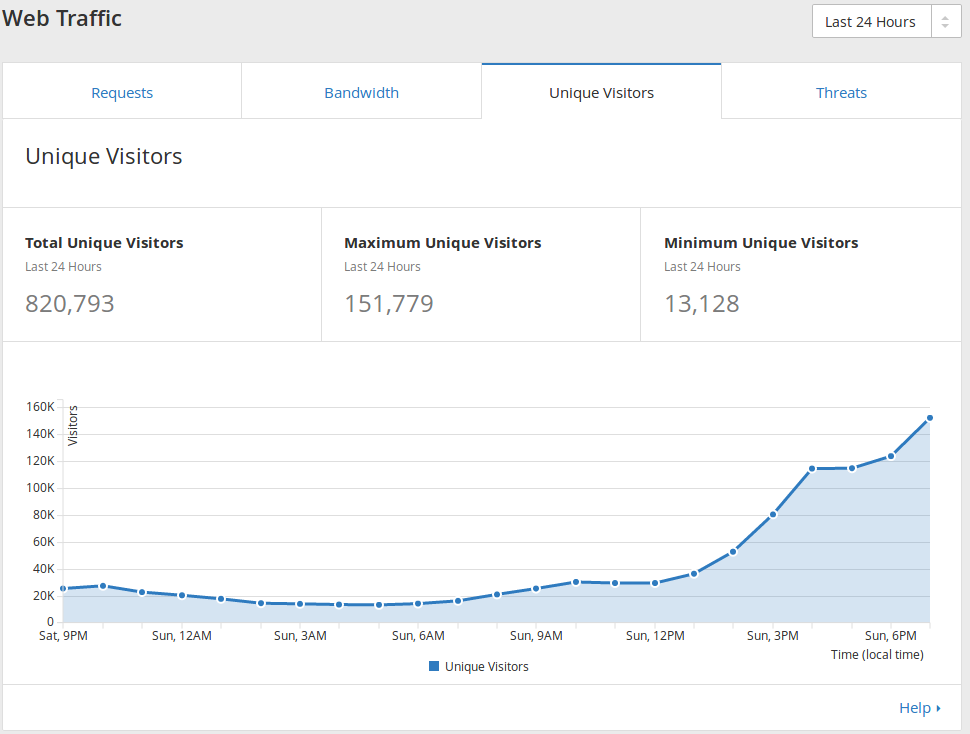970x734 pixels.
Task: Click the arrow icon beside Help
Action: [939, 709]
